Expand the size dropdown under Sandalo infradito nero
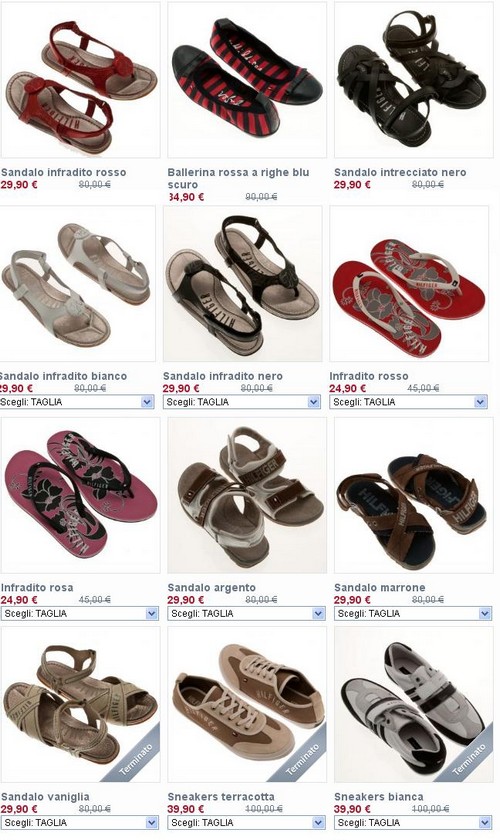The height and width of the screenshot is (840, 500). 242,402
